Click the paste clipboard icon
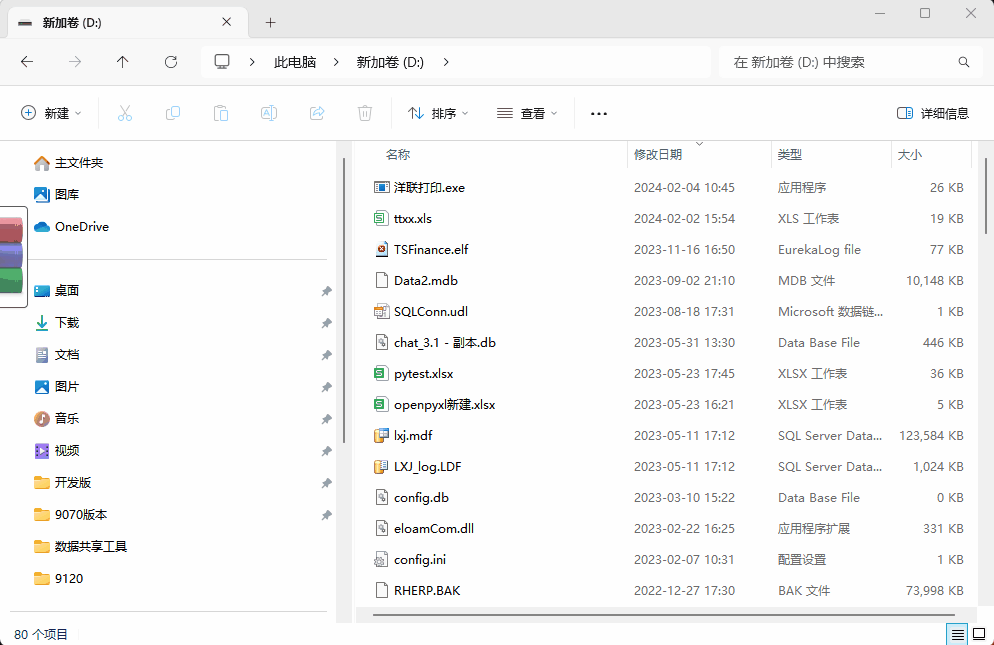 point(221,113)
